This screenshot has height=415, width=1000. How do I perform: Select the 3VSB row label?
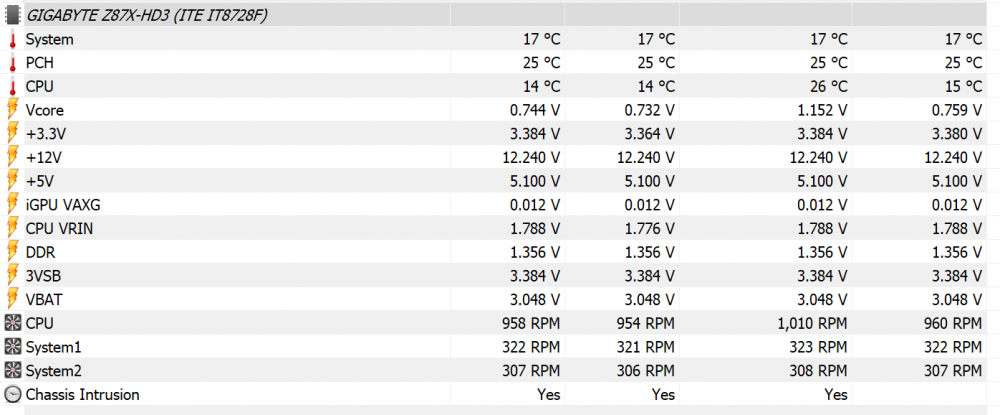point(43,275)
